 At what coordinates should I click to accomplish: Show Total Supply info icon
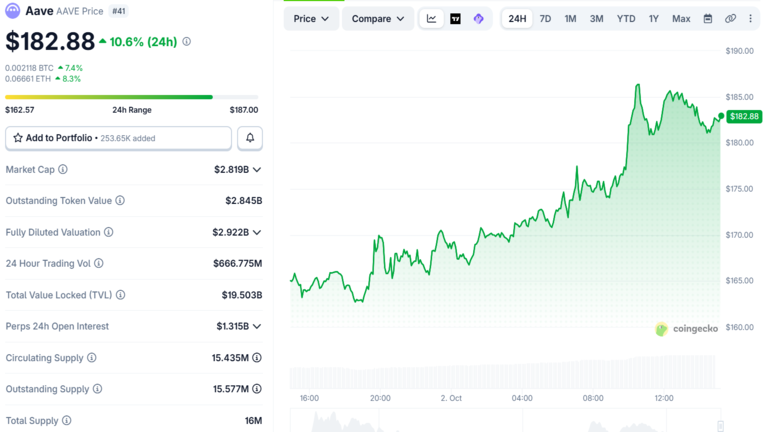tap(67, 420)
